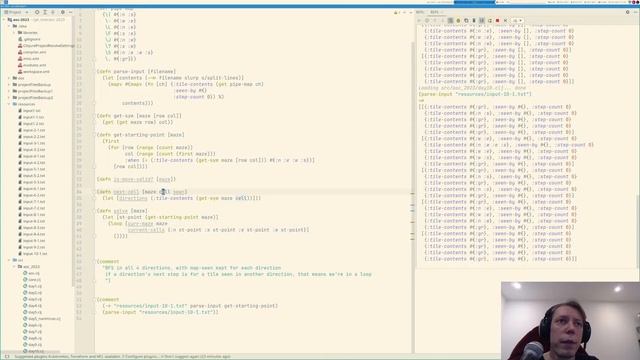Click the expand all icon in Project panel
640x360 pixels.
45,12
